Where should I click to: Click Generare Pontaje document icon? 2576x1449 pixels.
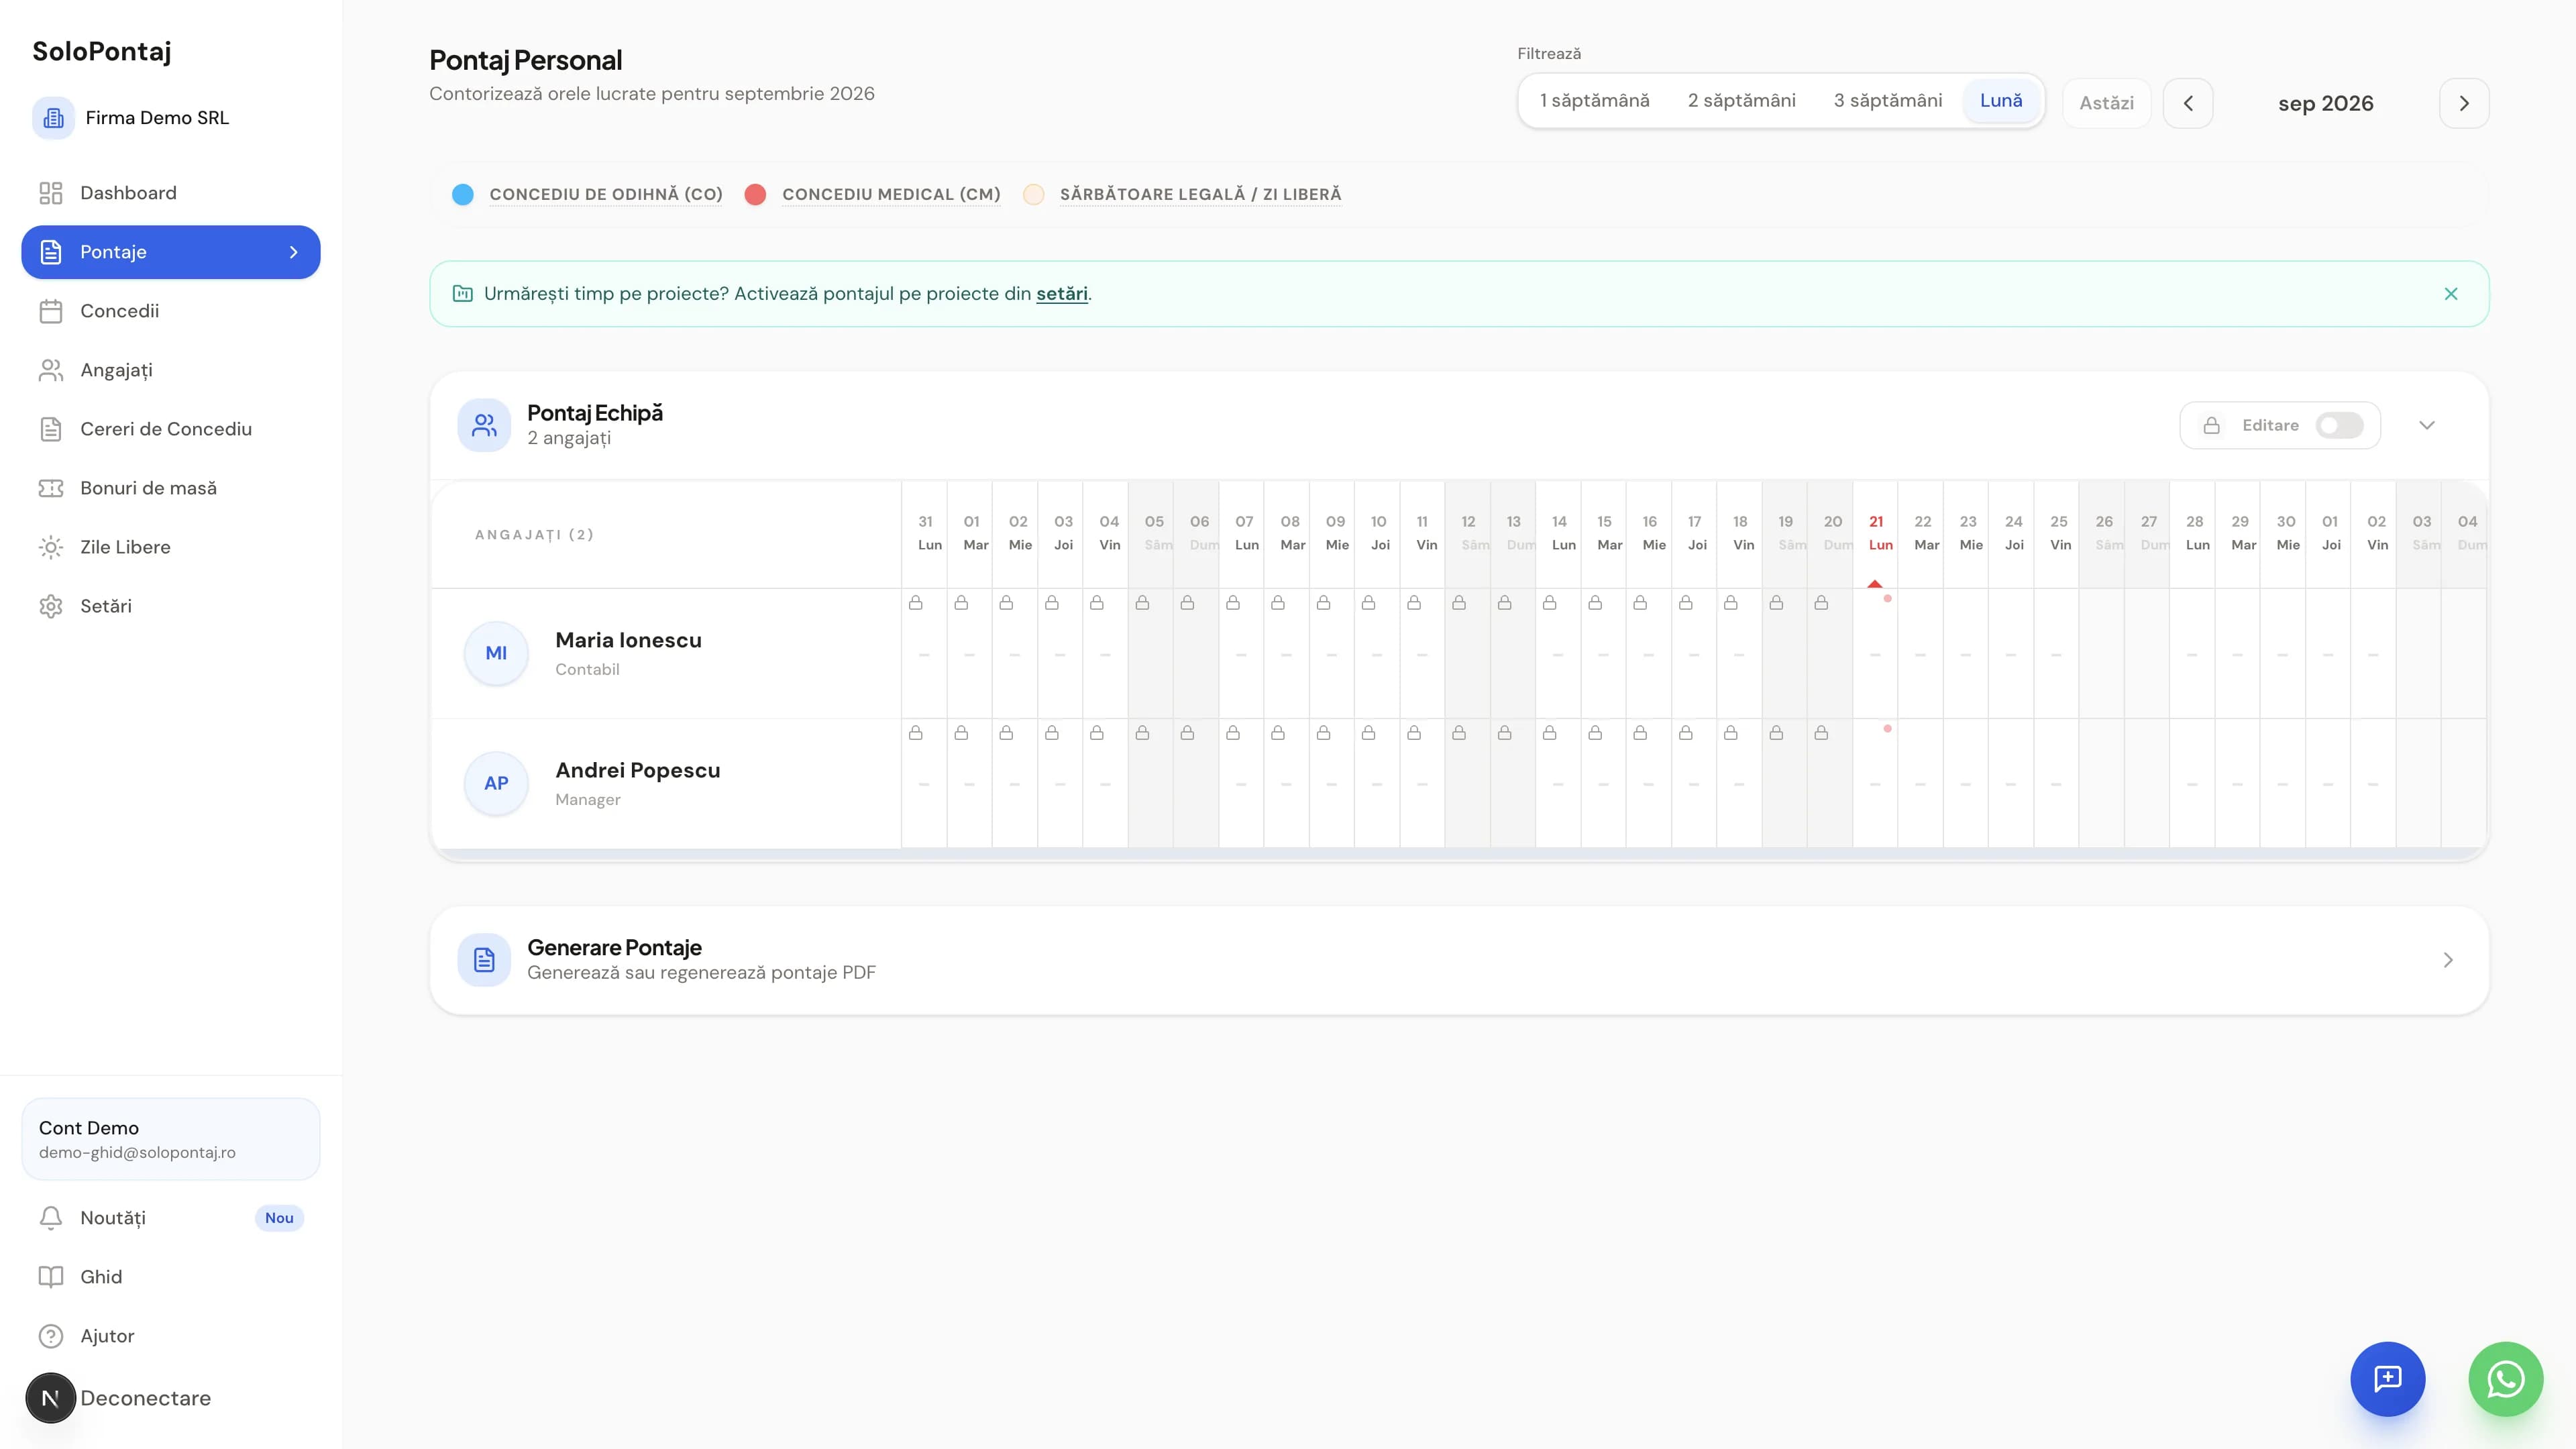click(x=484, y=960)
